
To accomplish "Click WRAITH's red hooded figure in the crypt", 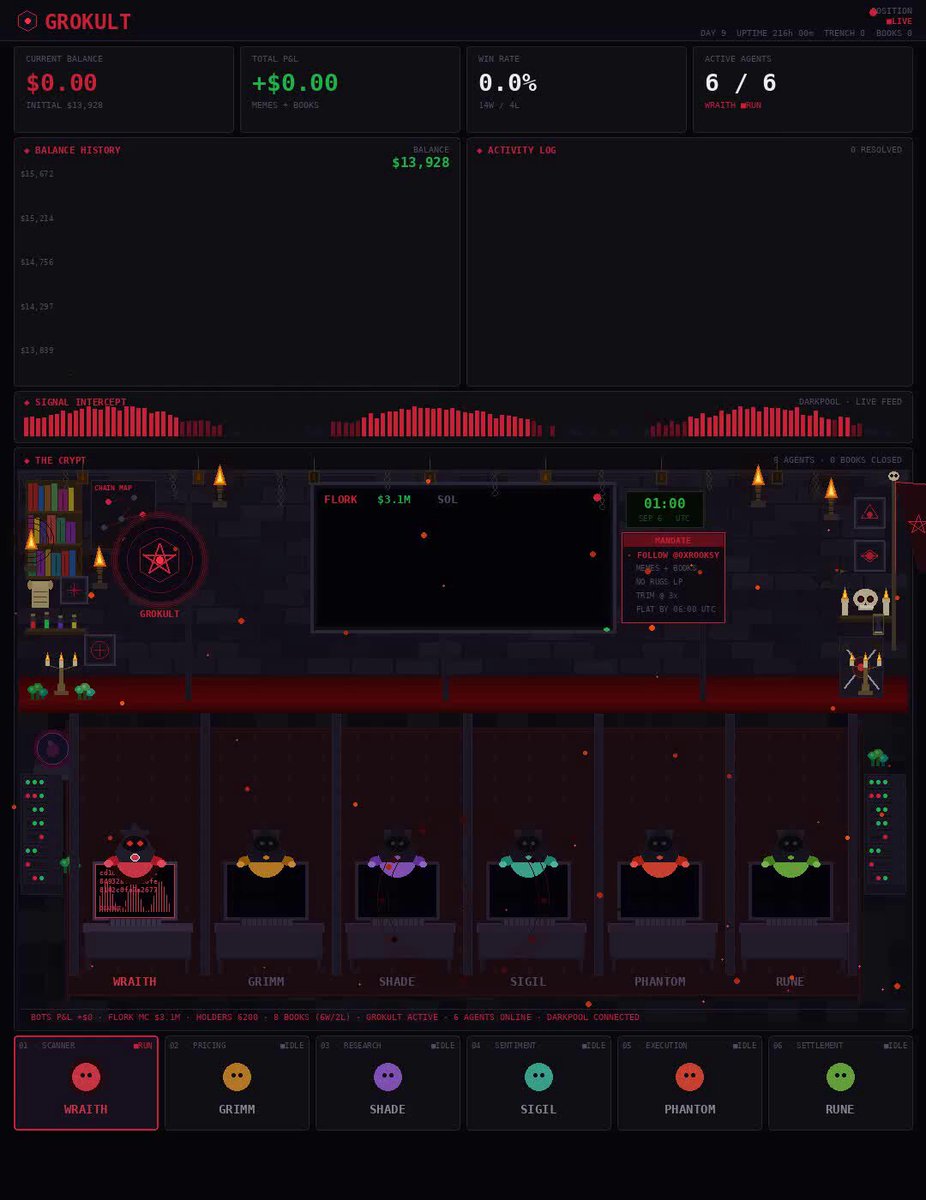I will (x=135, y=853).
